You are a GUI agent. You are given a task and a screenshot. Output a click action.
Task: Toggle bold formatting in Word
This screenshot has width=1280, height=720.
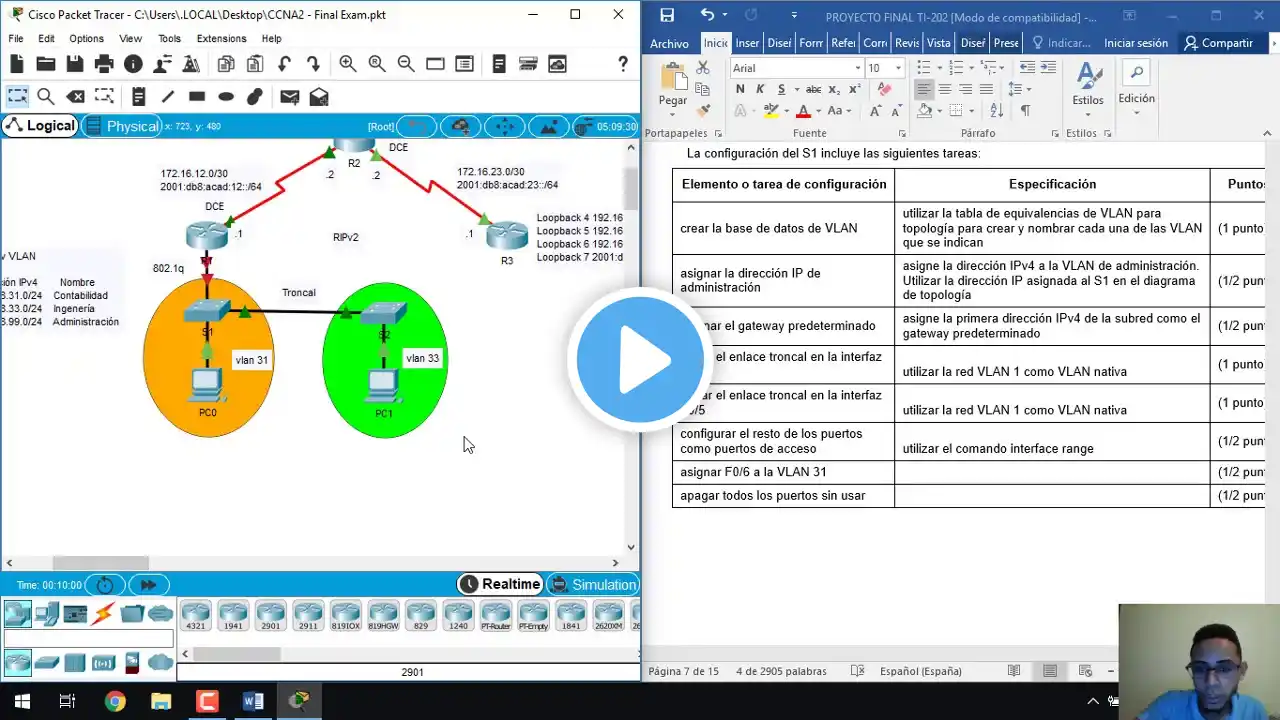(x=740, y=89)
